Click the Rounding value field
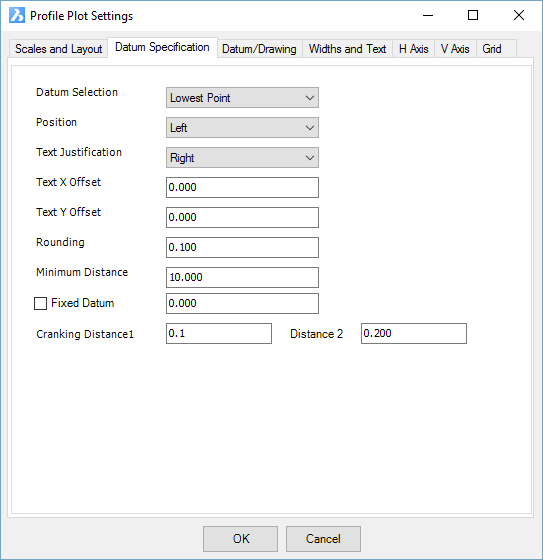This screenshot has width=543, height=560. click(x=242, y=248)
